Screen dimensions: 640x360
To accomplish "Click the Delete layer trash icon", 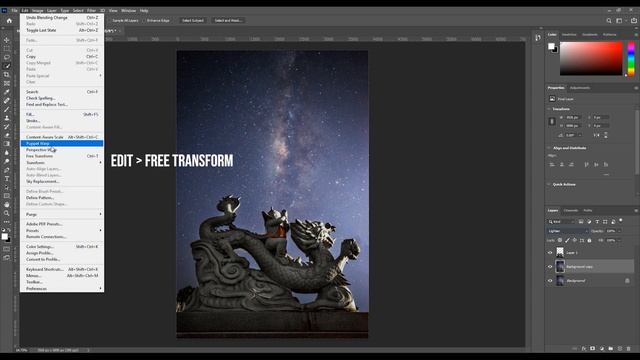I will coord(629,349).
